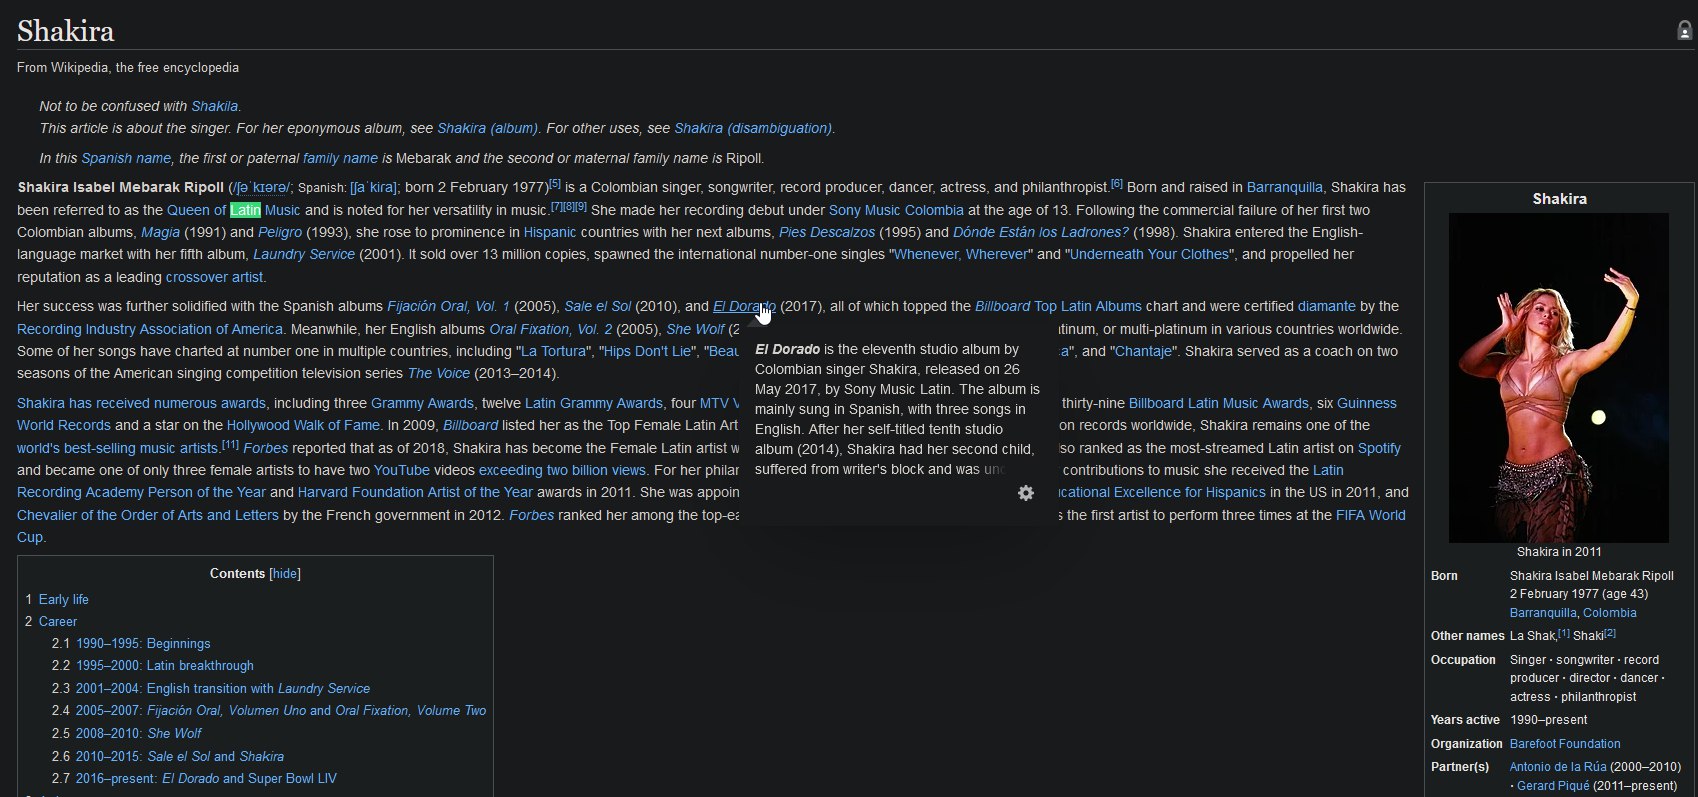Viewport: 1698px width, 797px height.
Task: Open the IPA pronunciation /ʃəˈkɪərə/ link
Action: (x=260, y=187)
